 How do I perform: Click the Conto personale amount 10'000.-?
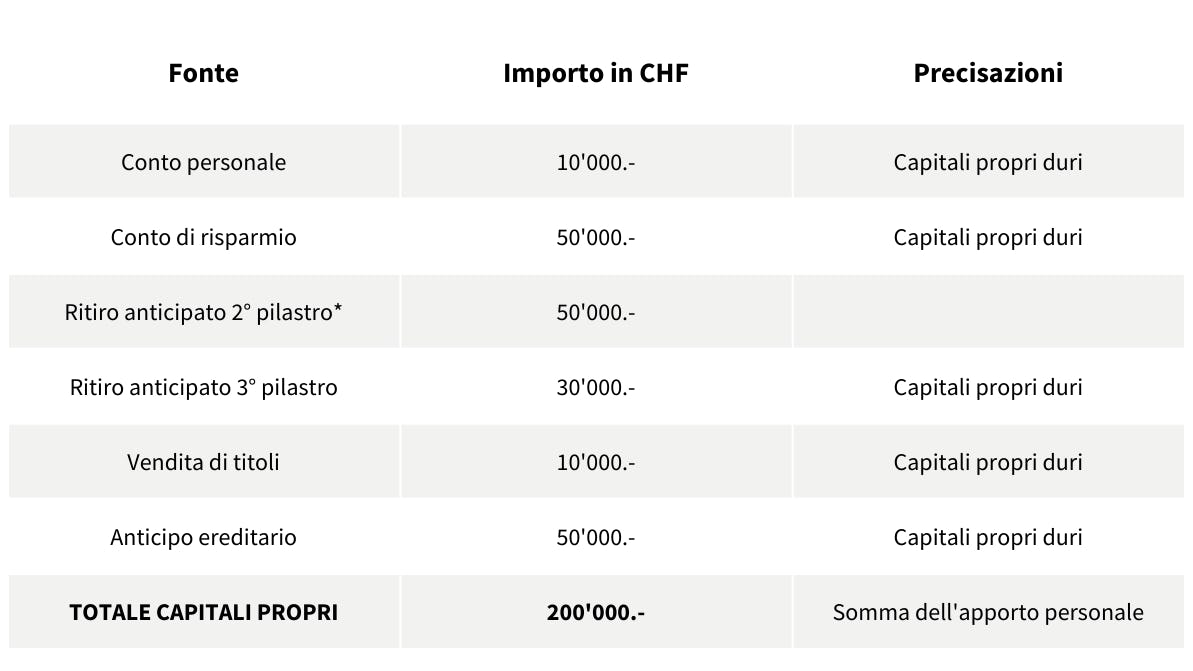coord(595,162)
